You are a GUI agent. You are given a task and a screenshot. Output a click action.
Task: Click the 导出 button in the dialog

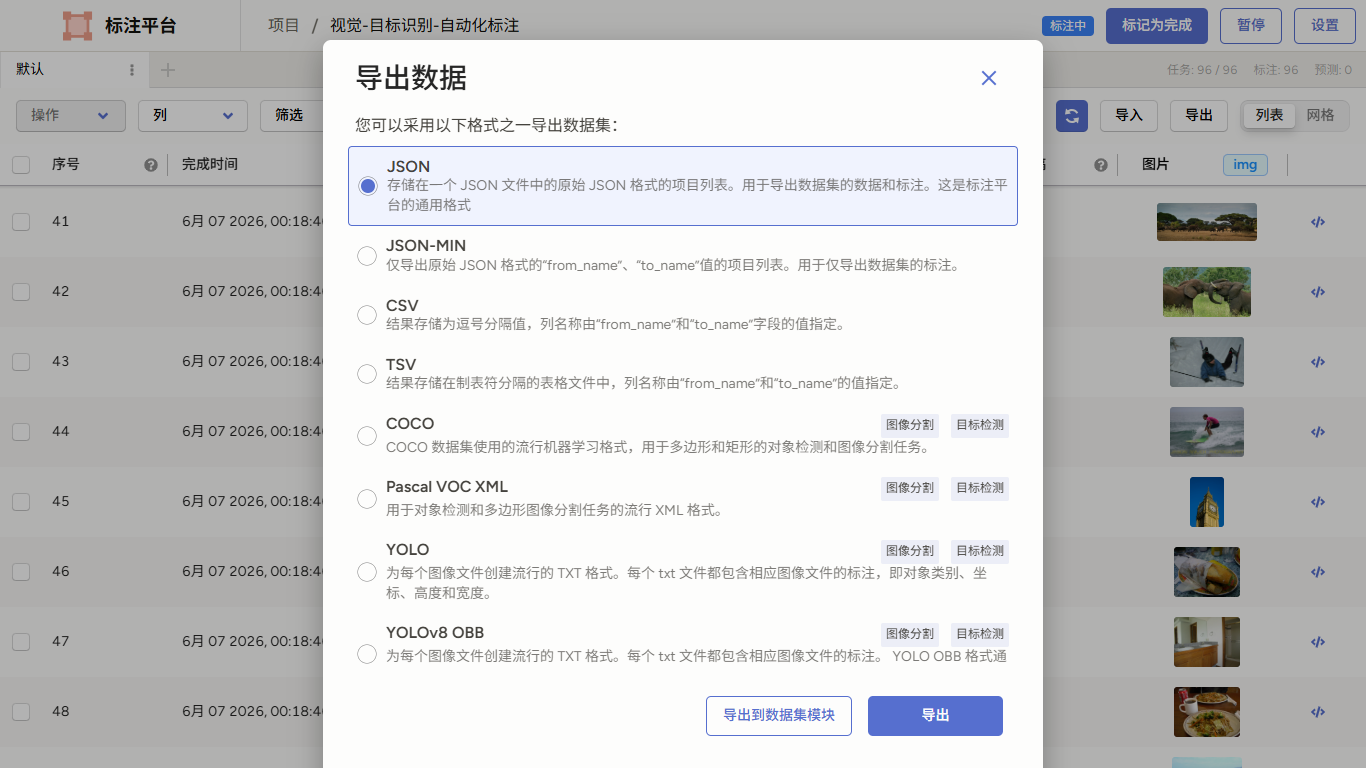pyautogui.click(x=935, y=716)
